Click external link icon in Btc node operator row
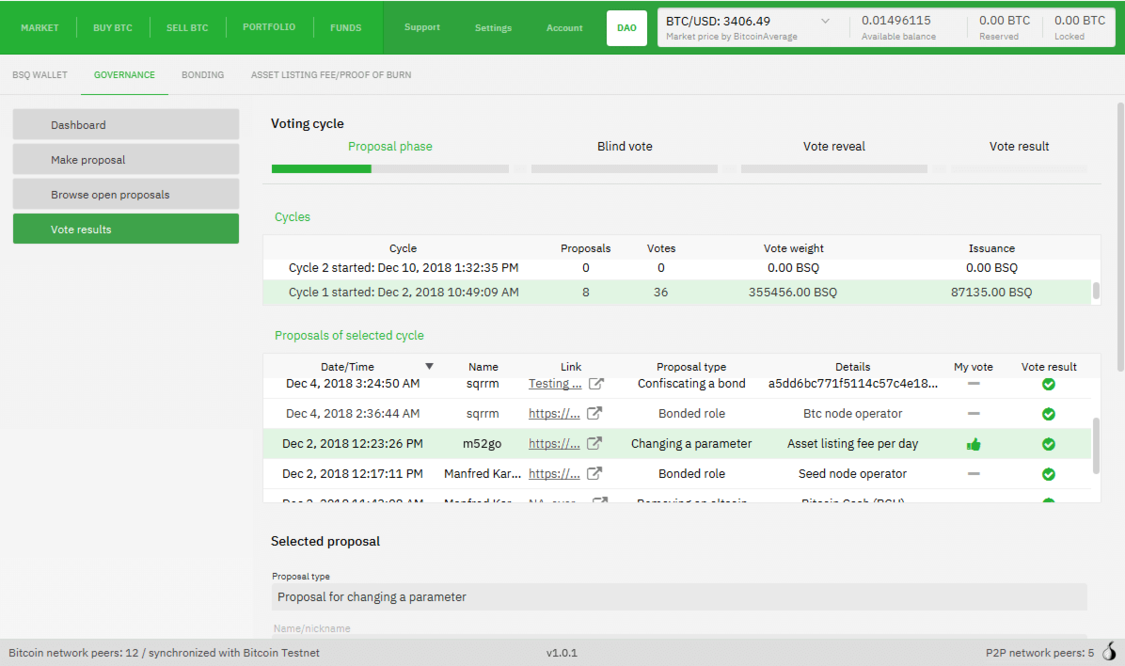The image size is (1125, 666). 594,413
